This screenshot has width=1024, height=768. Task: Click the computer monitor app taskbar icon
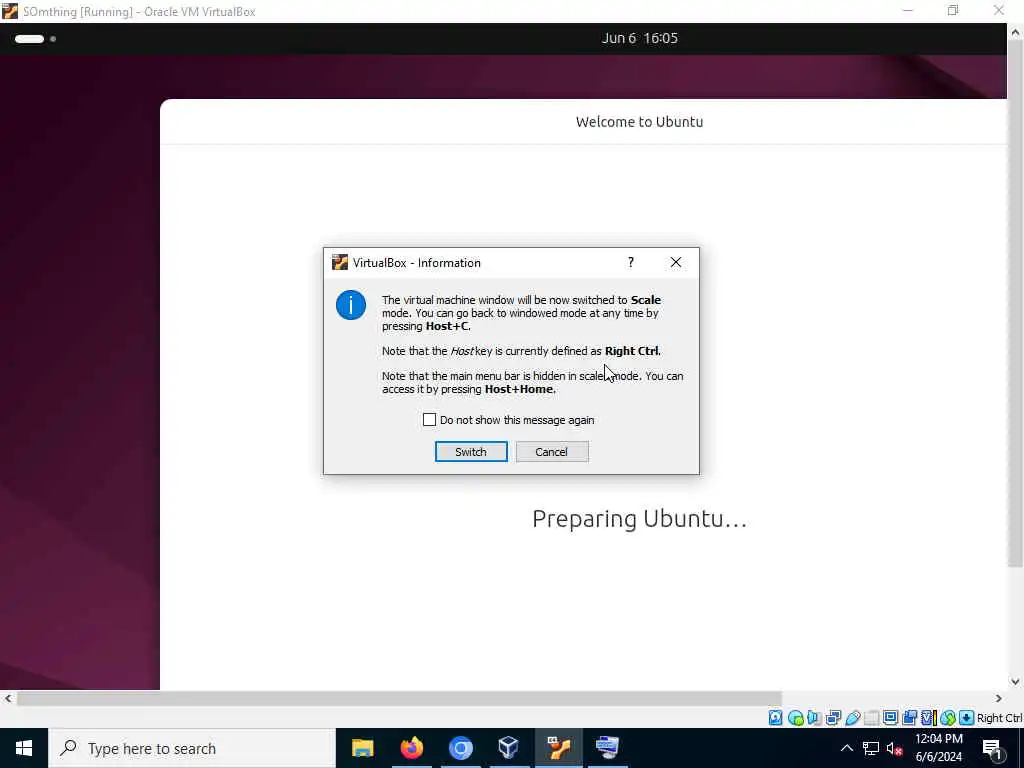point(607,748)
